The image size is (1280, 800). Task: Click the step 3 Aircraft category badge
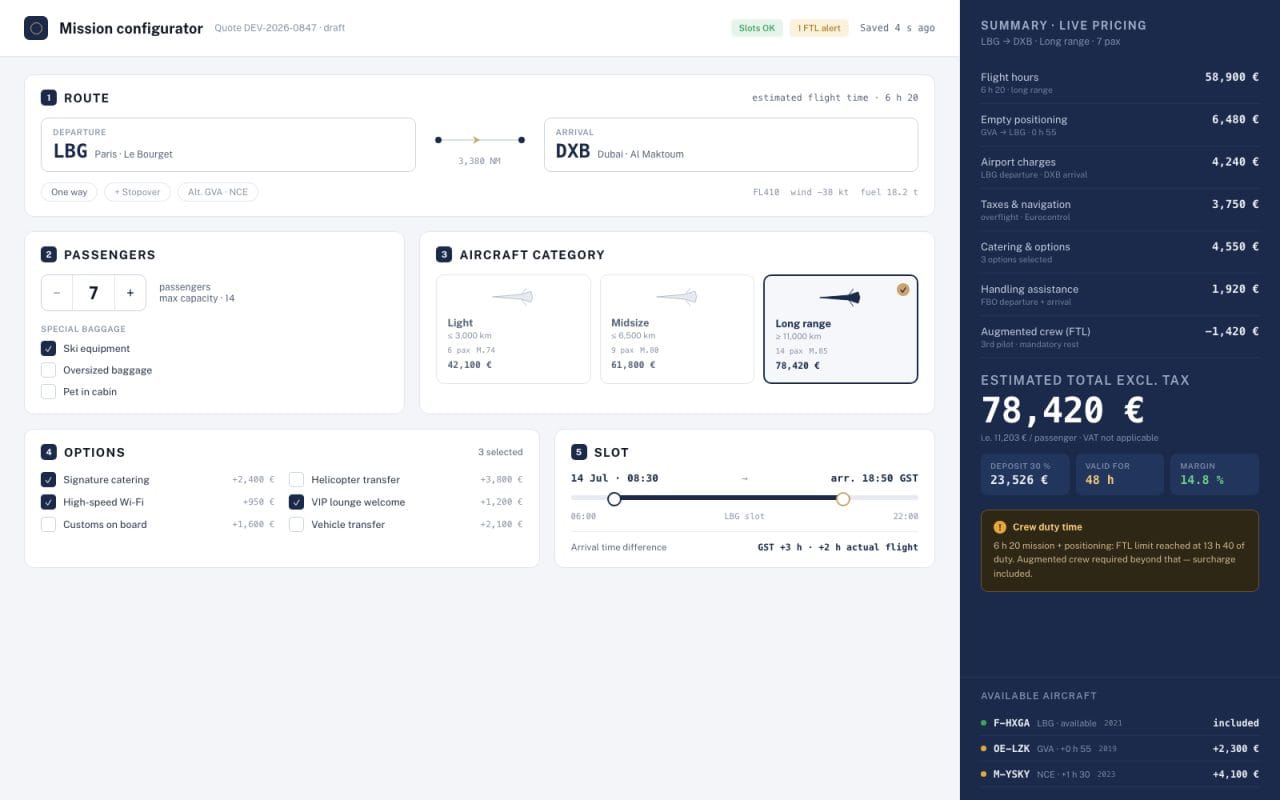444,255
